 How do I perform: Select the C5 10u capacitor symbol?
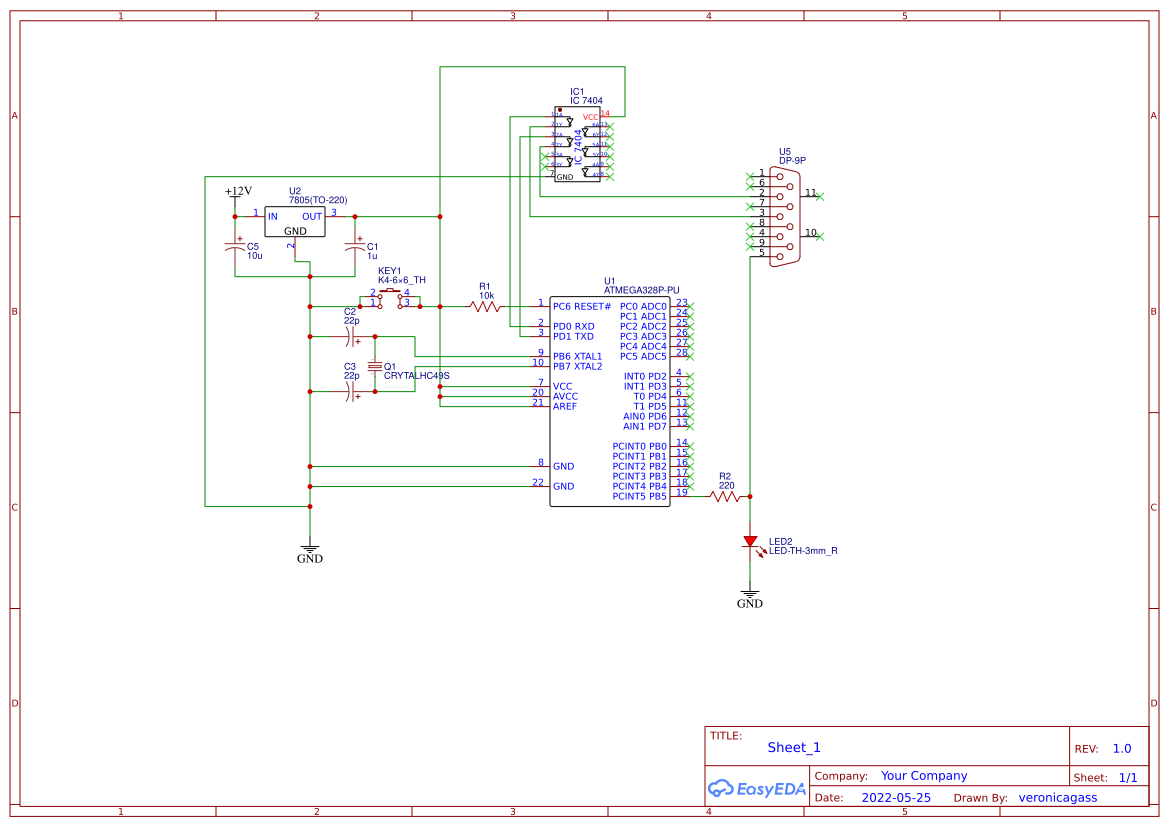coord(235,248)
